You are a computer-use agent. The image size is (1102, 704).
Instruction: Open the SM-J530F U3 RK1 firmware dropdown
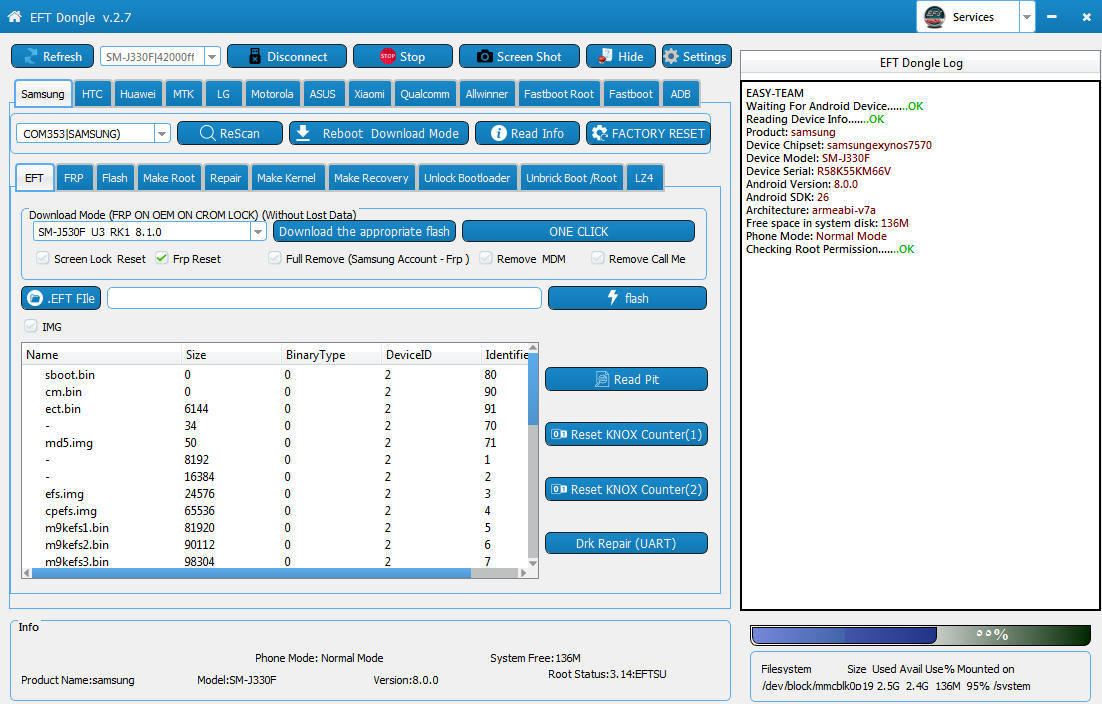pos(258,232)
